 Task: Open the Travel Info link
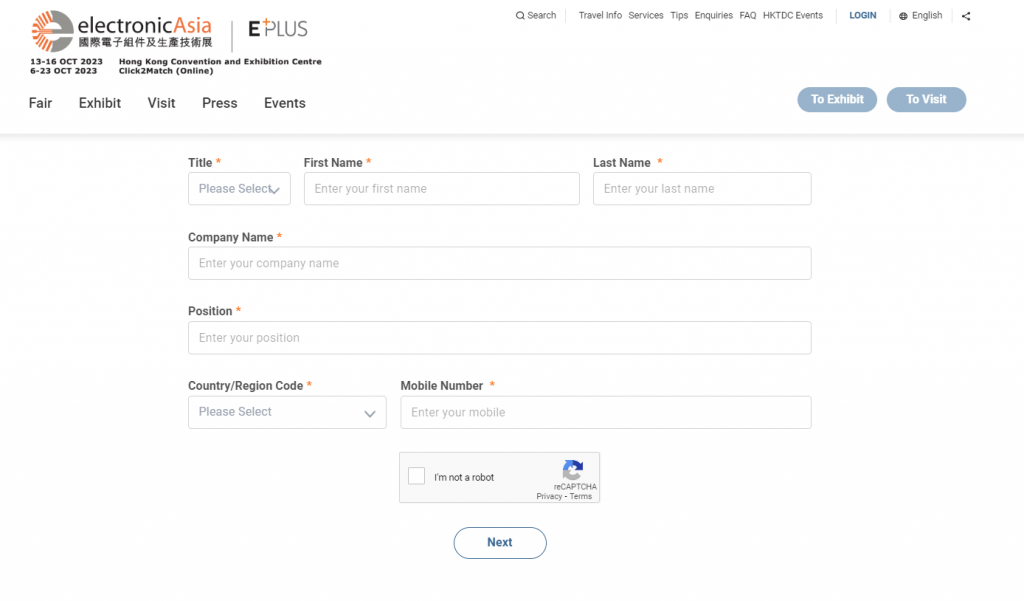pyautogui.click(x=600, y=16)
